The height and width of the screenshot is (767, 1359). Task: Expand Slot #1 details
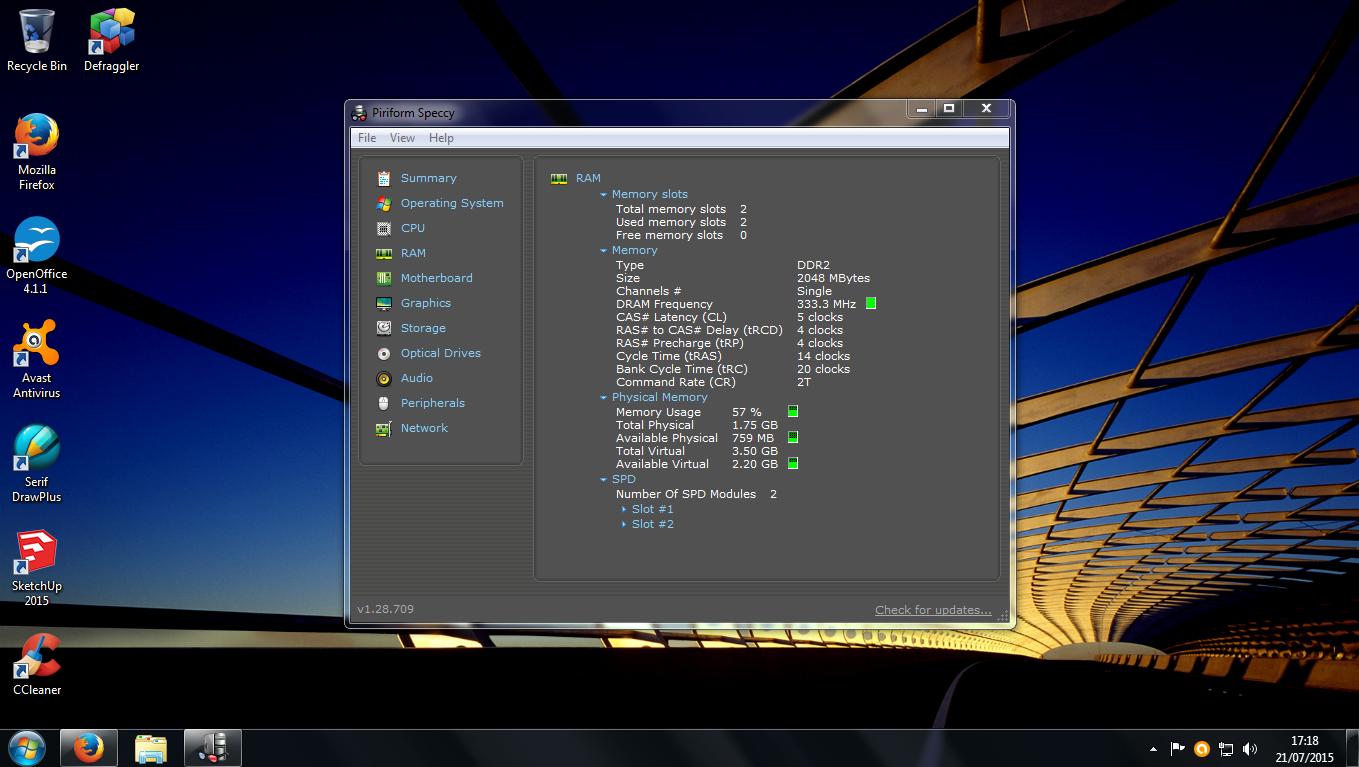[x=624, y=509]
